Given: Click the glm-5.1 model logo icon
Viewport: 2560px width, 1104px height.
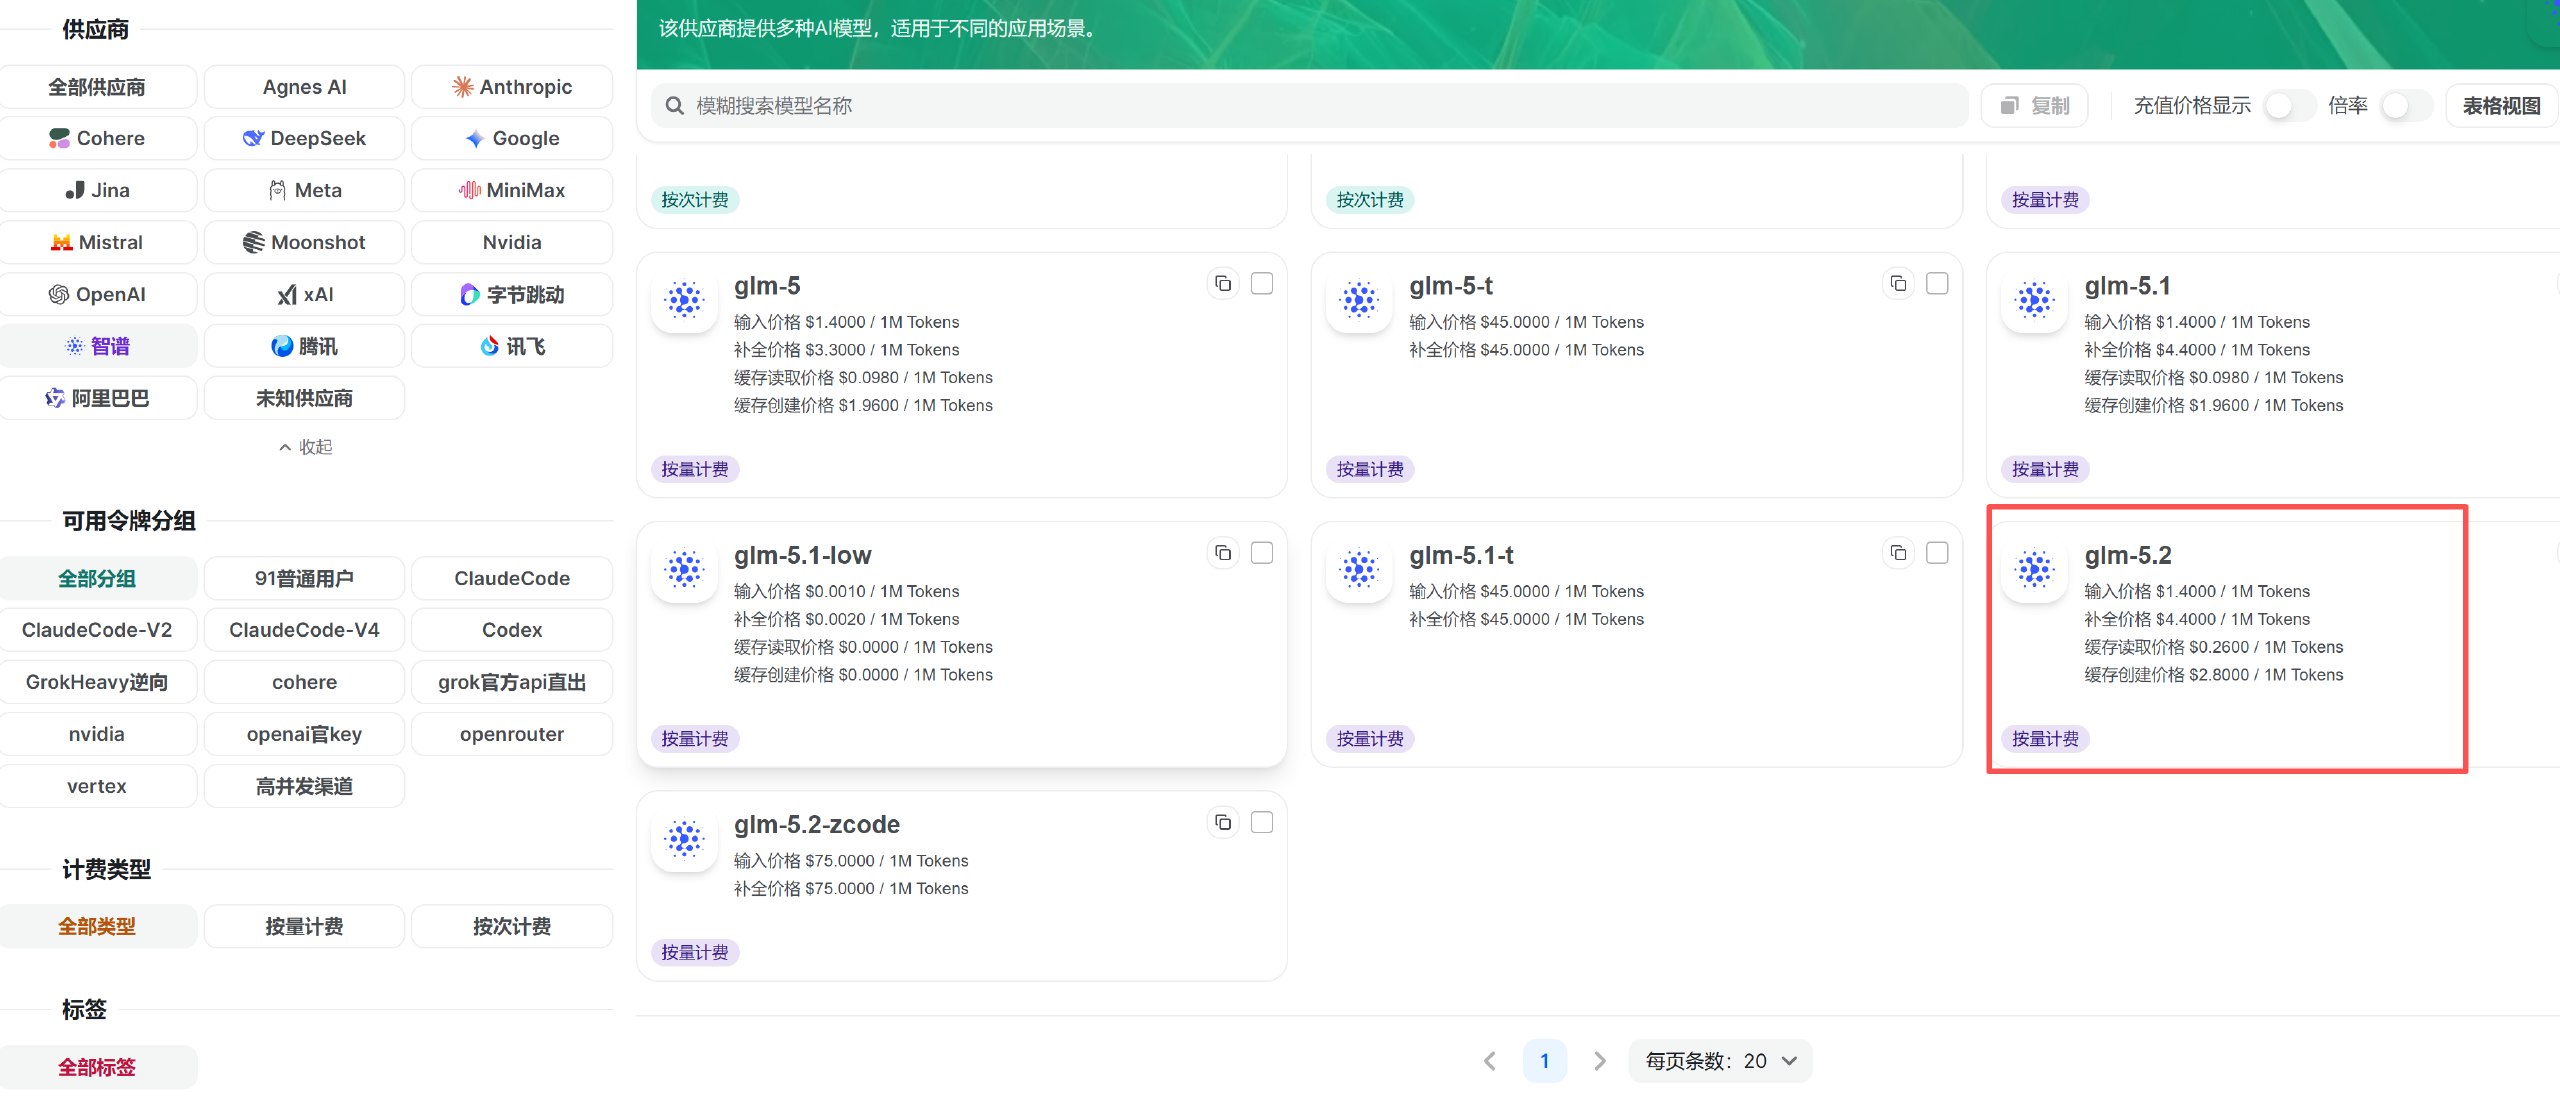Looking at the screenshot, I should (2035, 299).
